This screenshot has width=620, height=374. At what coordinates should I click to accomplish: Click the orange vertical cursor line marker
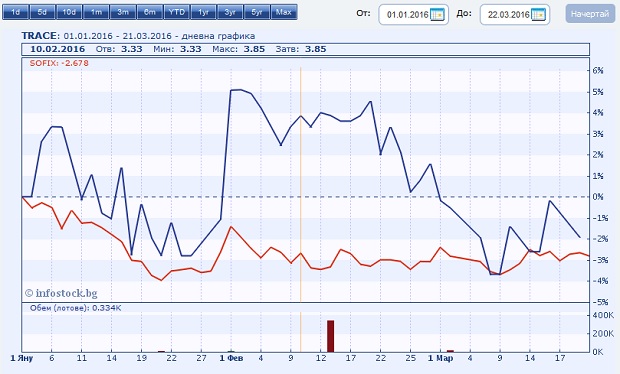point(301,185)
